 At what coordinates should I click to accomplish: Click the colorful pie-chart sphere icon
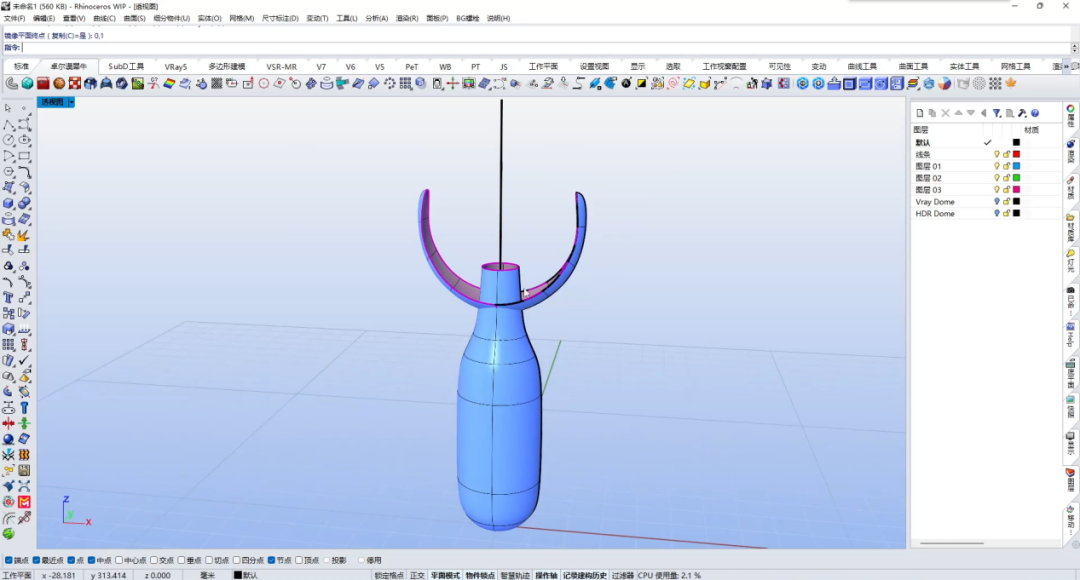[x=944, y=83]
